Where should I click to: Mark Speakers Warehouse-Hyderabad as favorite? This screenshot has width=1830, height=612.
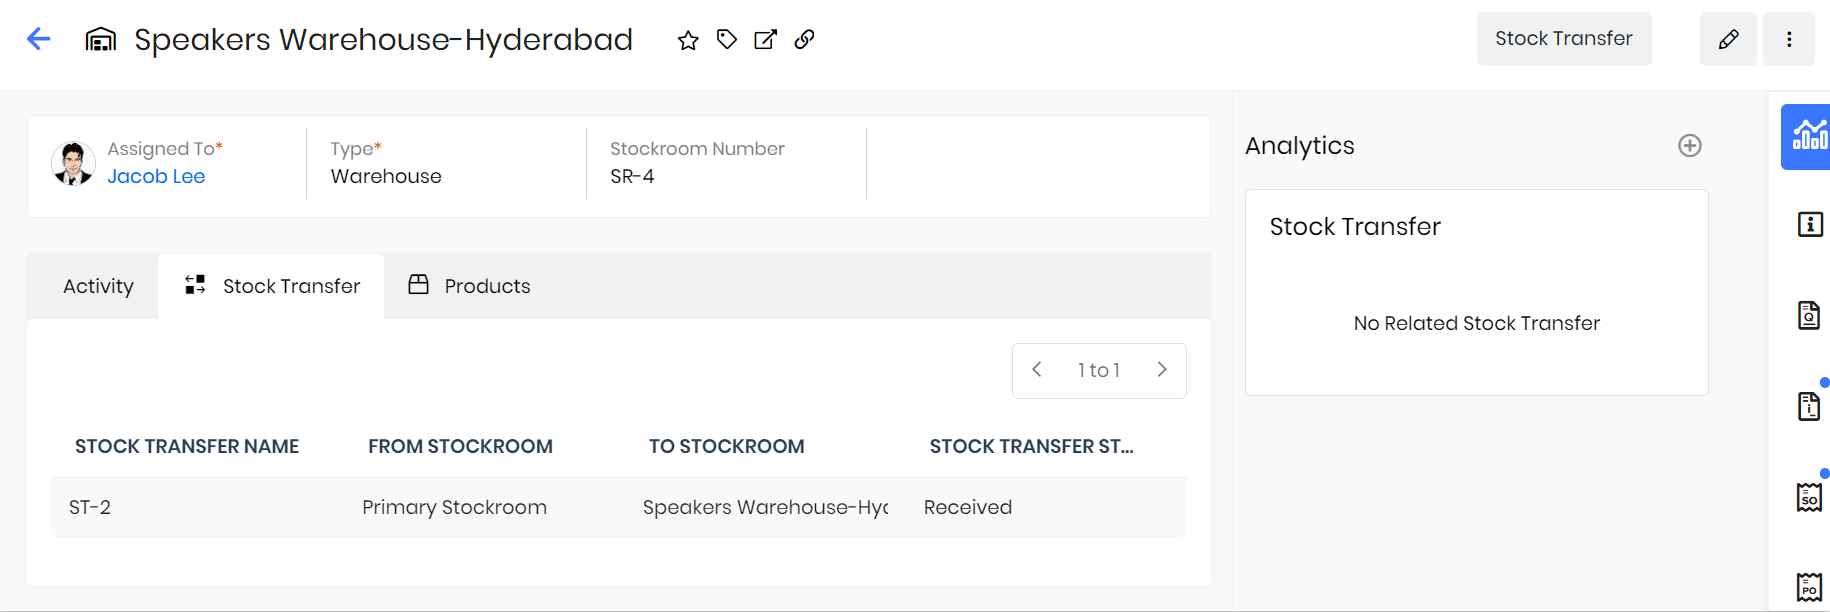pos(687,41)
